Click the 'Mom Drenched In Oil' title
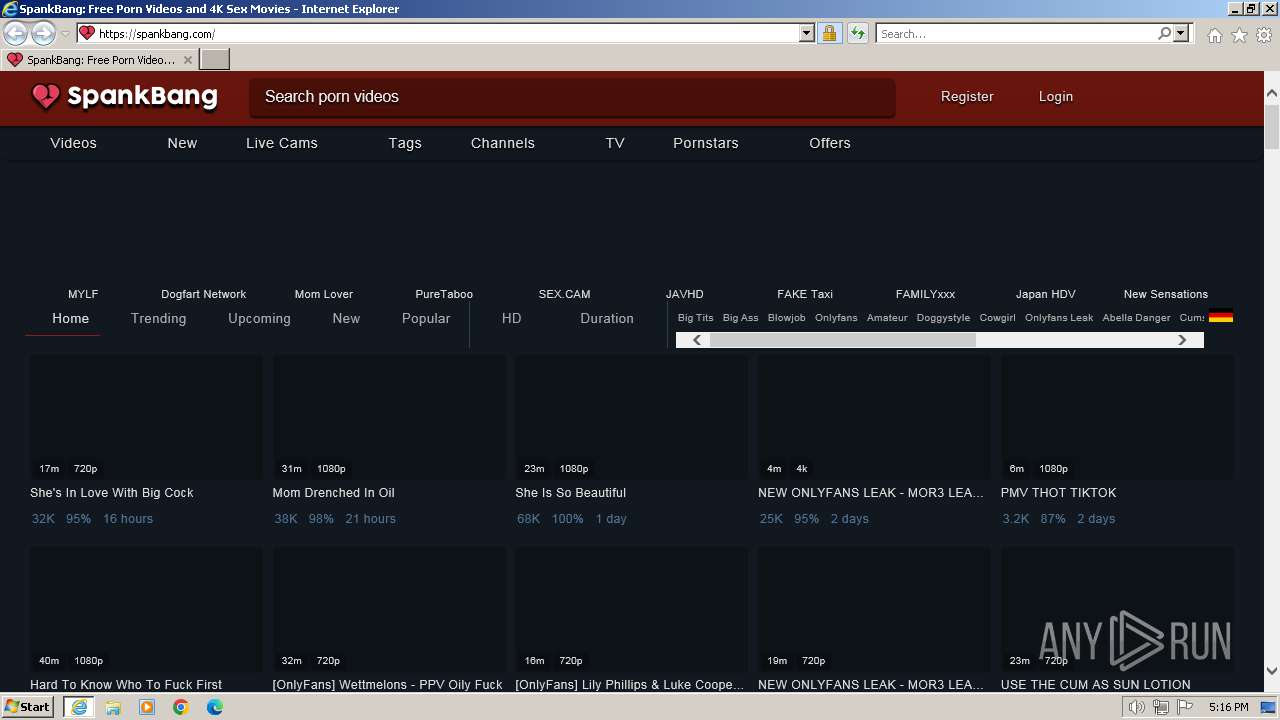The width and height of the screenshot is (1280, 720). [x=334, y=493]
